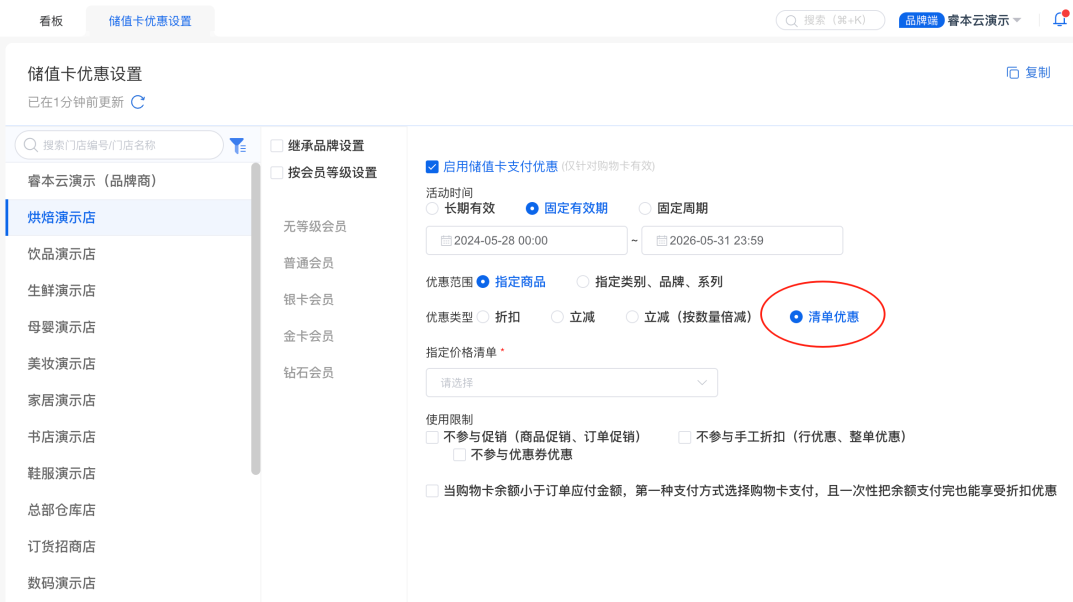Select 长期有效 radio button
Screen dimensions: 1073x602
[x=432, y=209]
